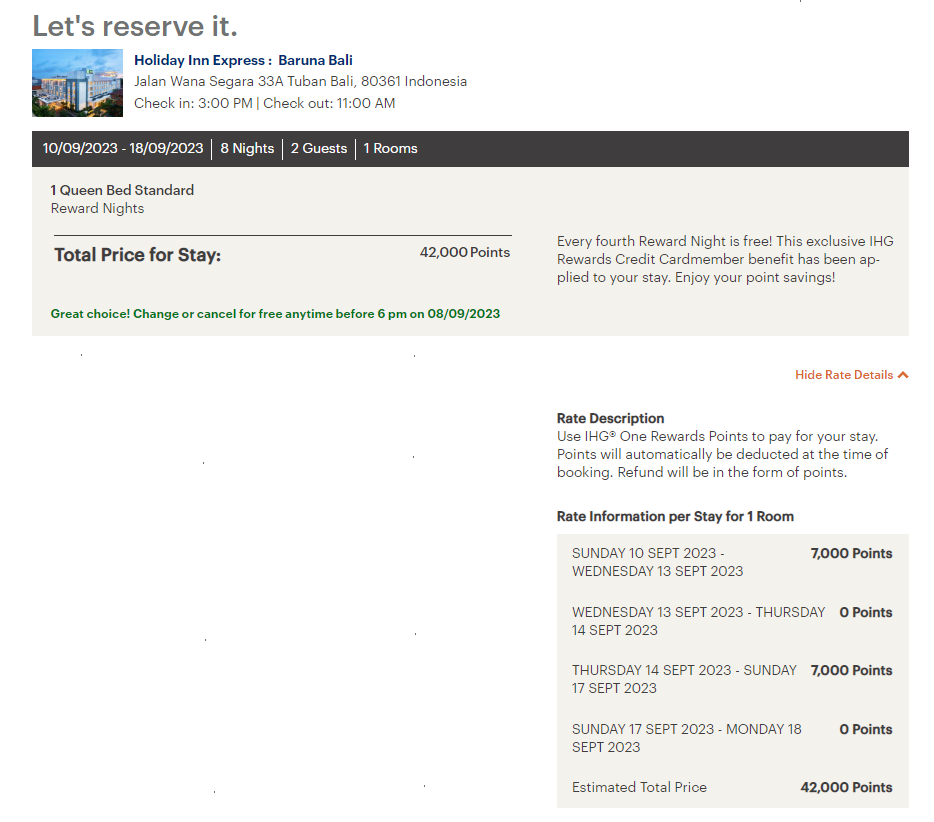Select the hotel address Jalan Wana Segara text
Image resolution: width=934 pixels, height=822 pixels.
tap(300, 81)
